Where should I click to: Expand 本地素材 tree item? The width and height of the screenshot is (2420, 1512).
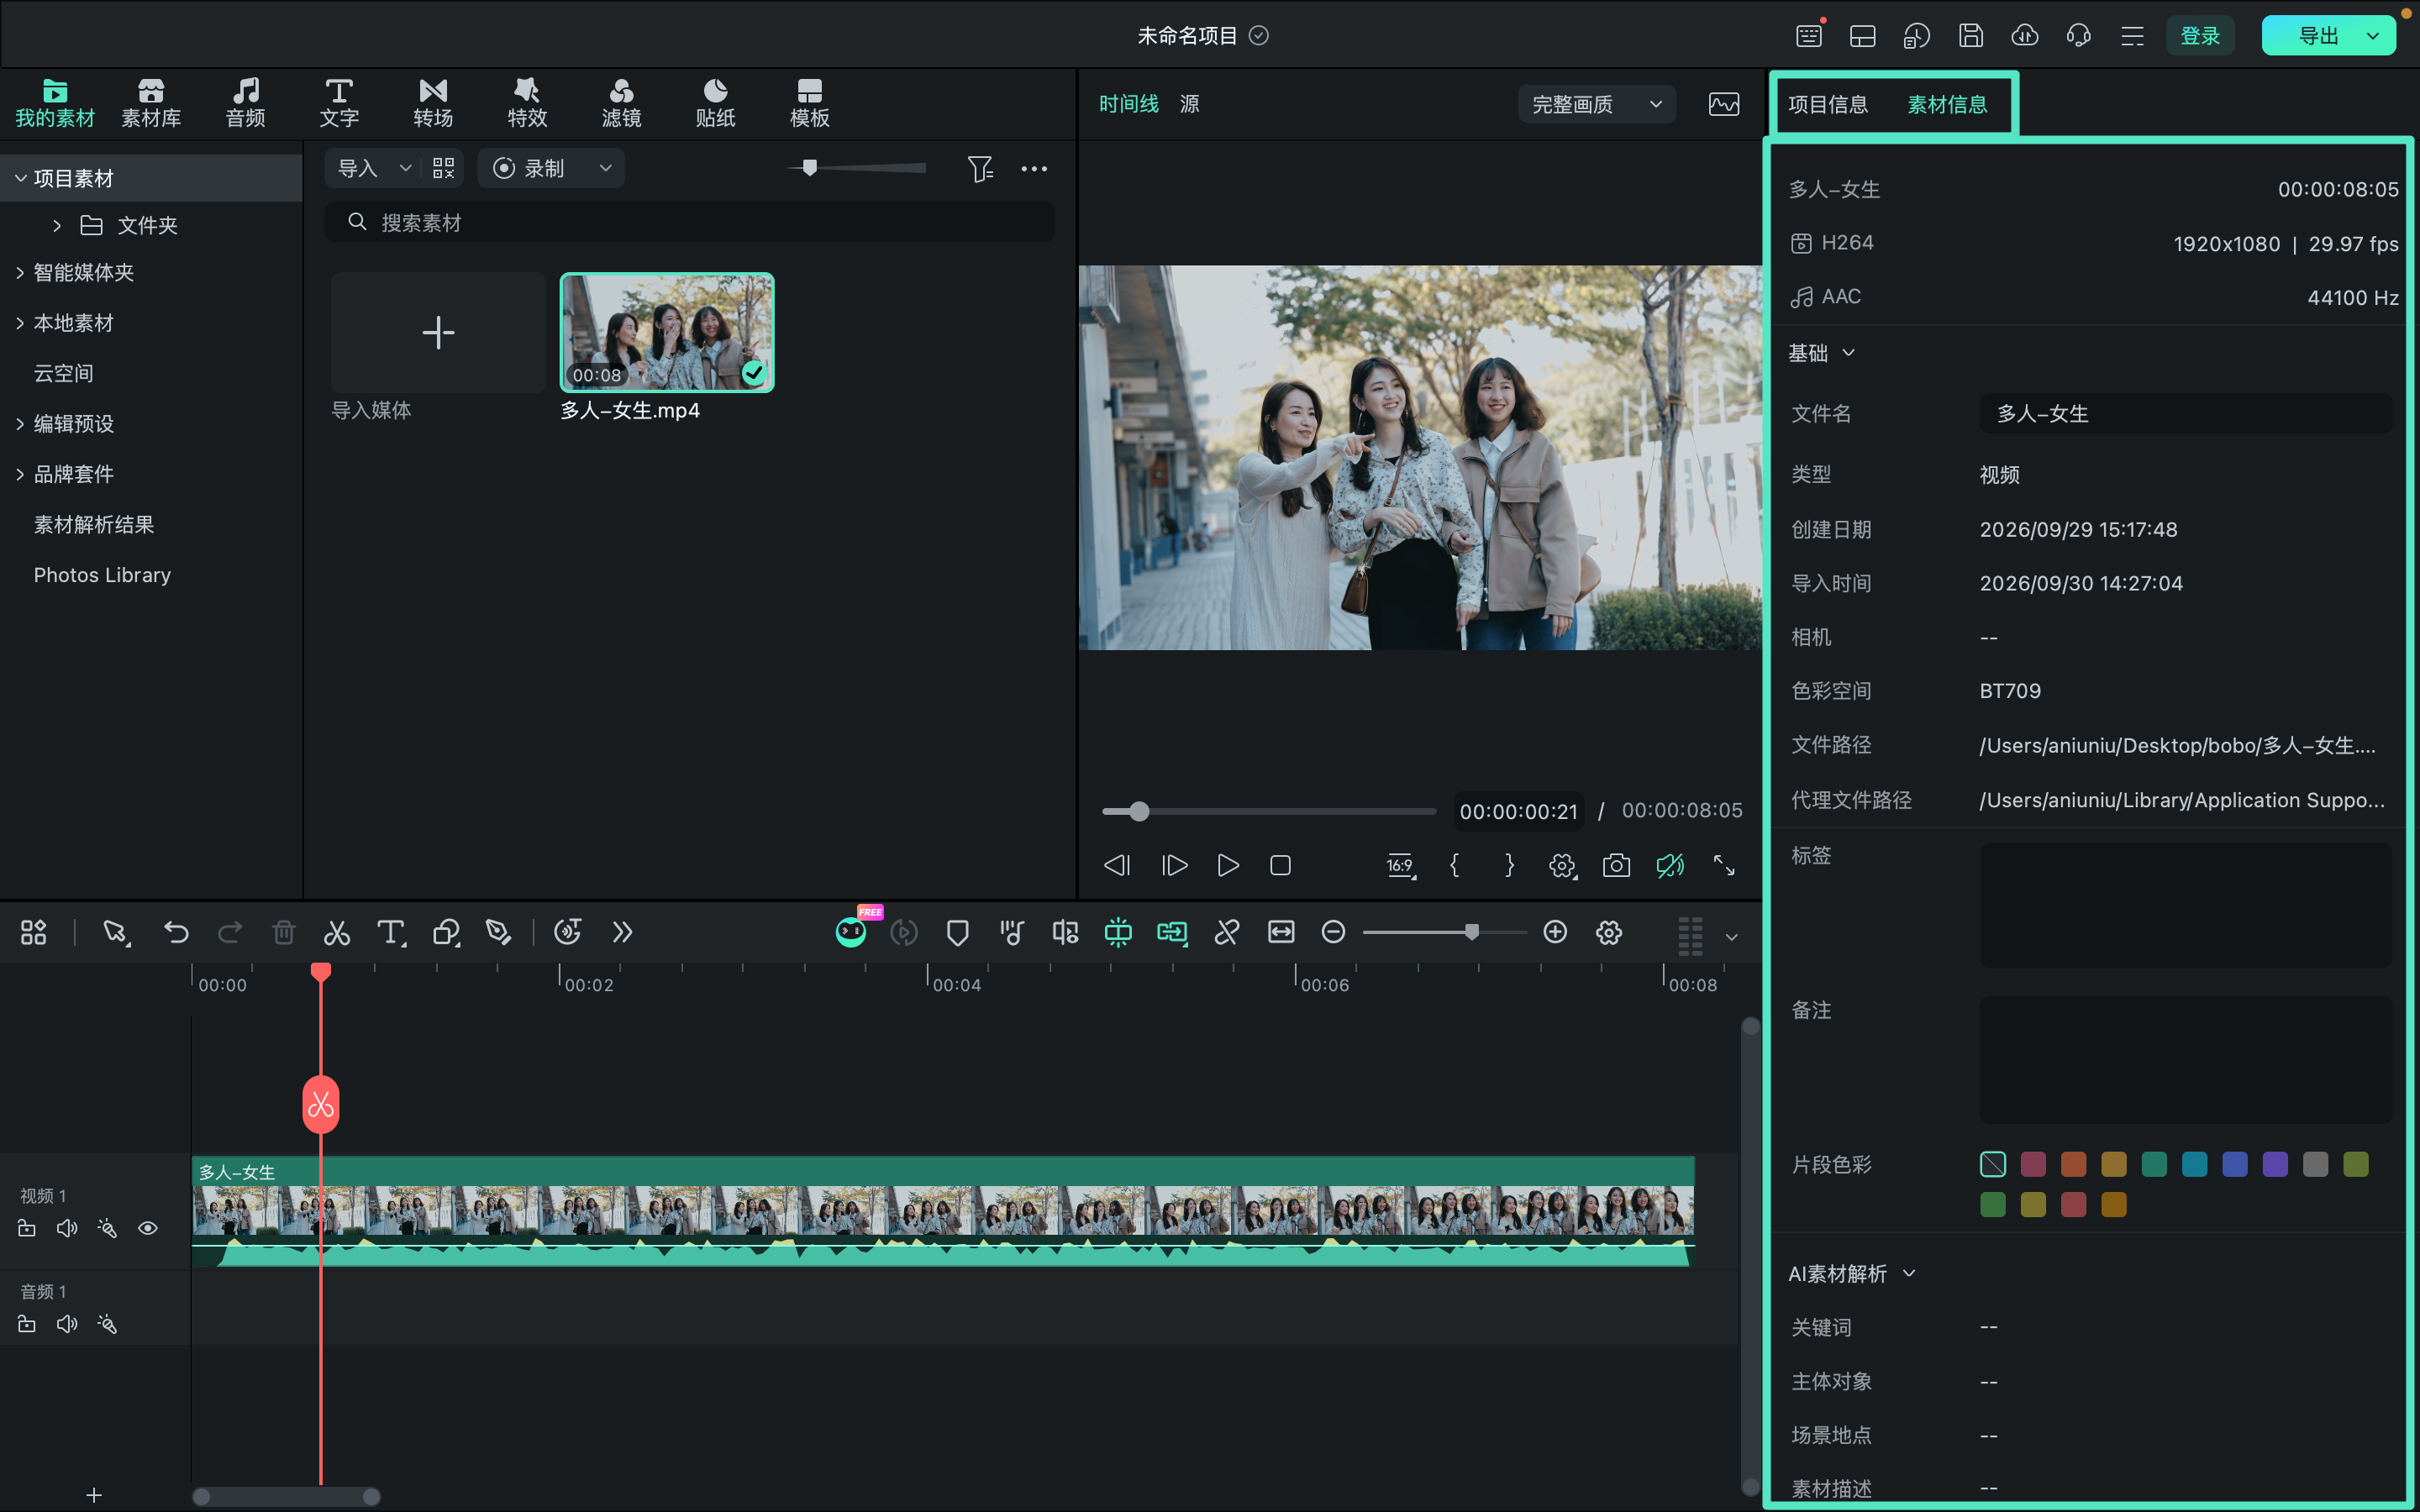(20, 323)
